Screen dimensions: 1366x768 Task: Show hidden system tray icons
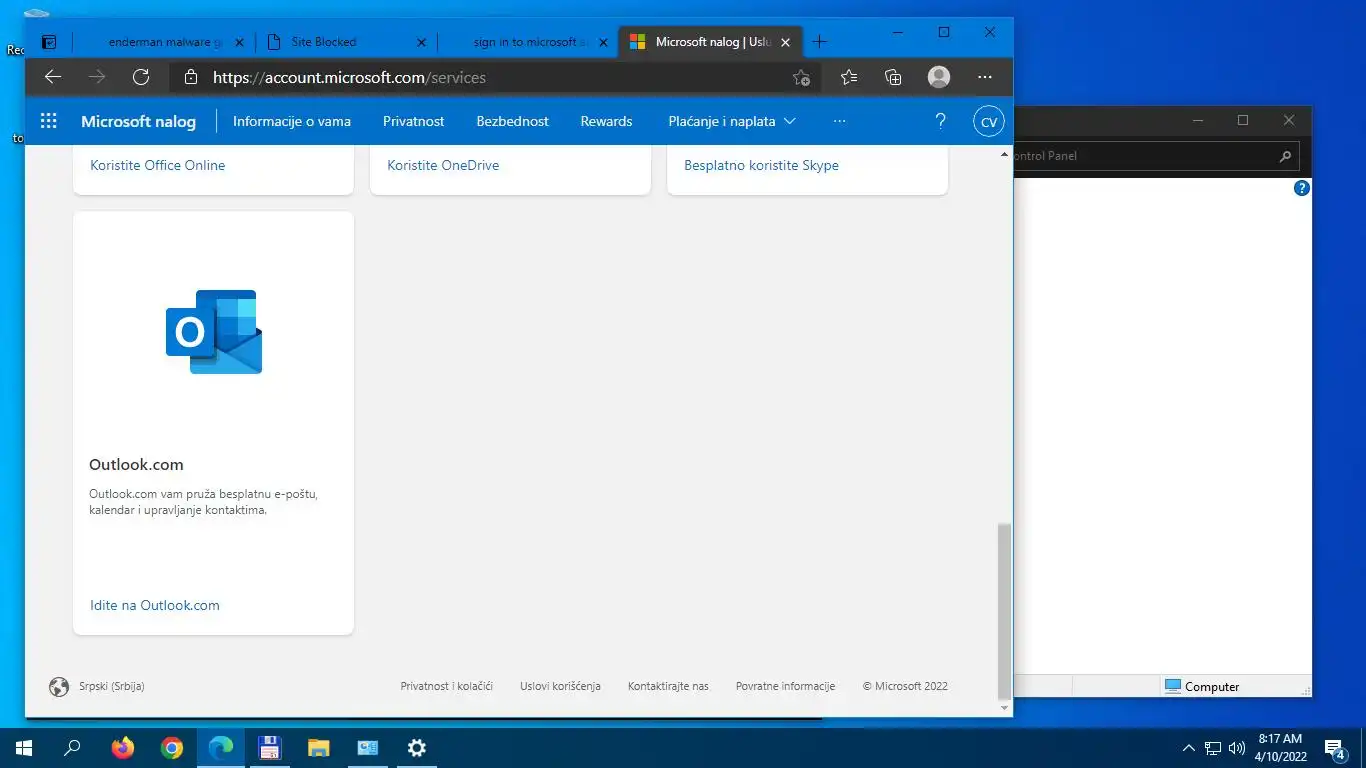(x=1188, y=747)
